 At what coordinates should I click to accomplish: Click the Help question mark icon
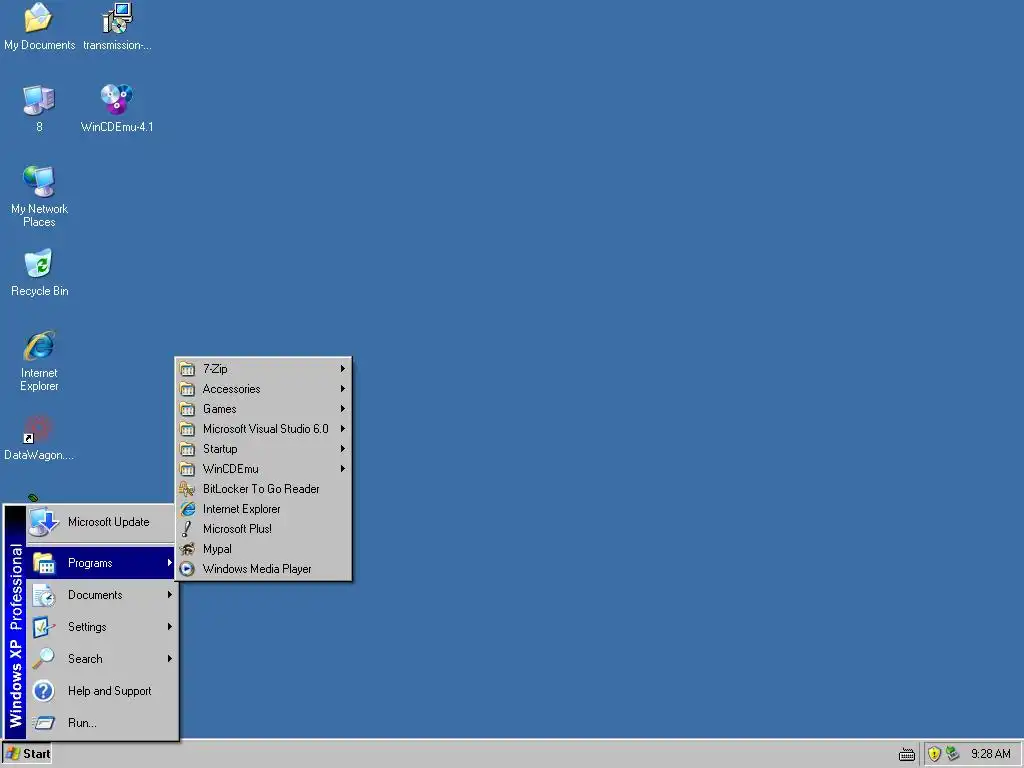click(x=44, y=690)
